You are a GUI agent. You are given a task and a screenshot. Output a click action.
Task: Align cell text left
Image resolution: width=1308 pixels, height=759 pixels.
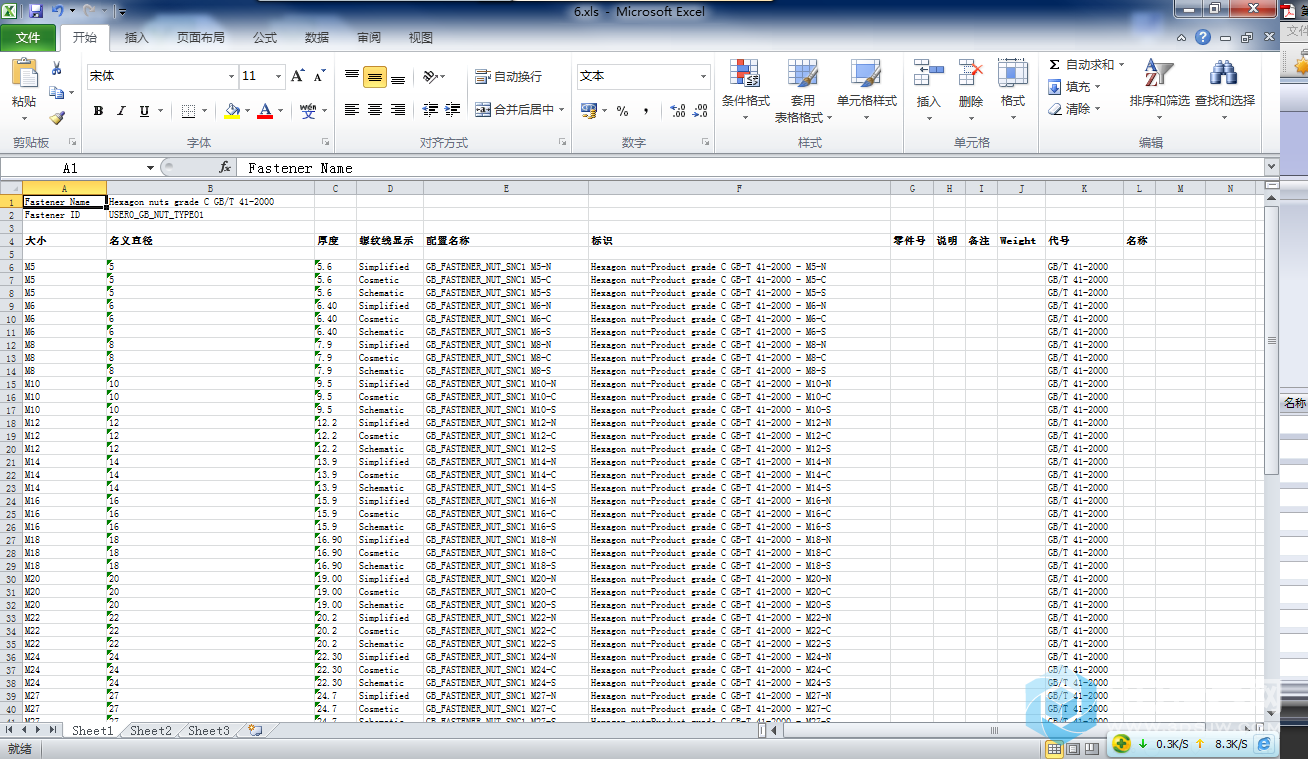tap(352, 110)
